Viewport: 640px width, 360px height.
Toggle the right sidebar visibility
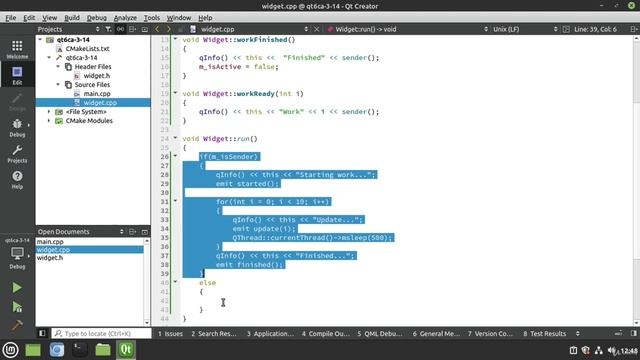(x=633, y=333)
